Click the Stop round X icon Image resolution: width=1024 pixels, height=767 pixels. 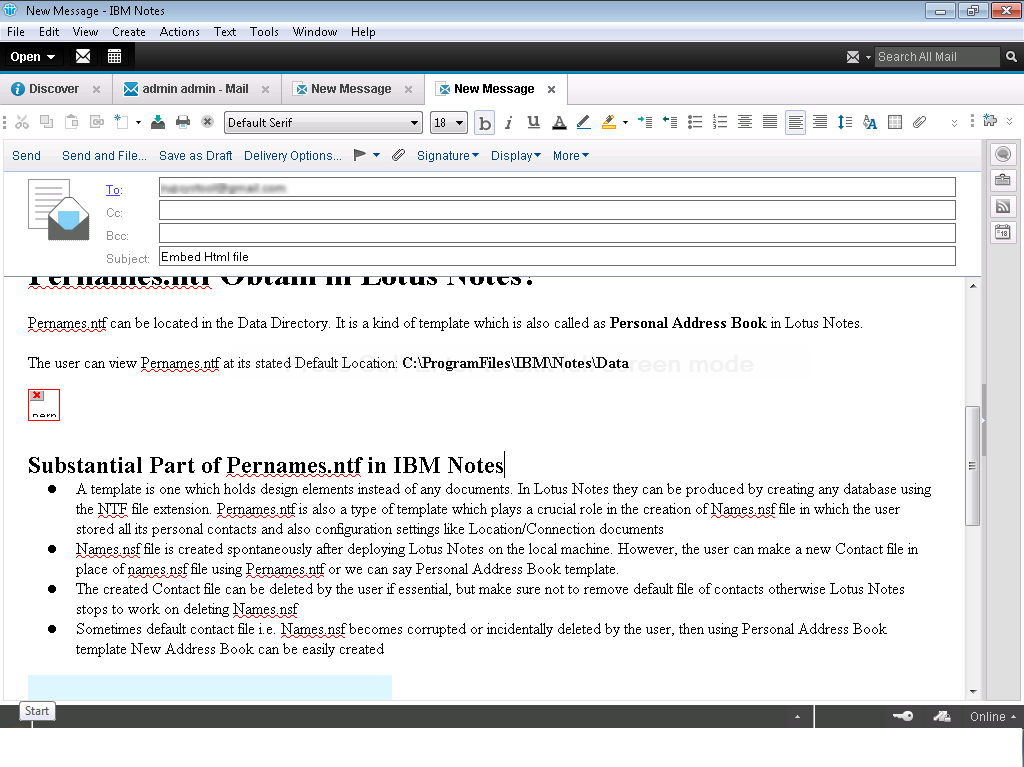(x=208, y=122)
